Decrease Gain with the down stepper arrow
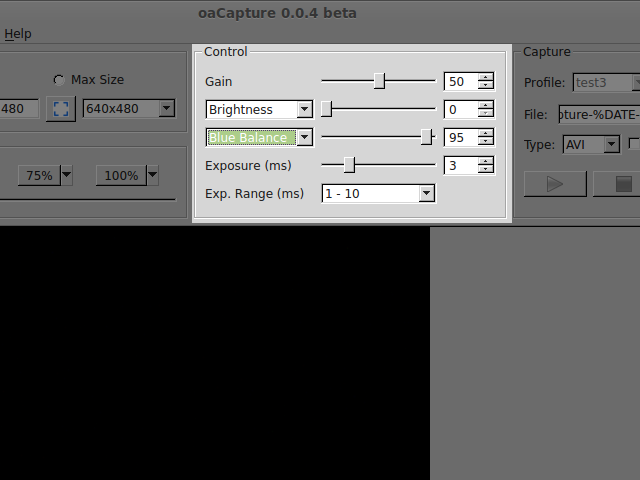 486,85
